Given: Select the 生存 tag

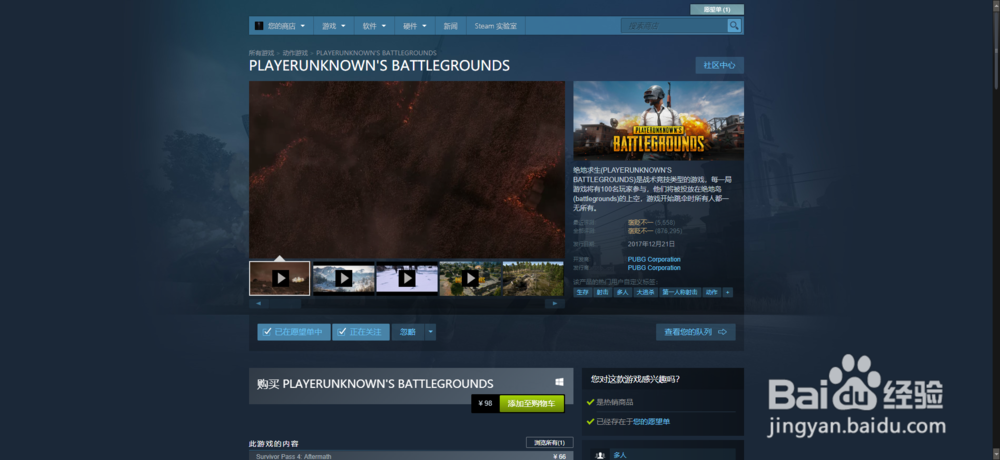Looking at the screenshot, I should [x=582, y=292].
